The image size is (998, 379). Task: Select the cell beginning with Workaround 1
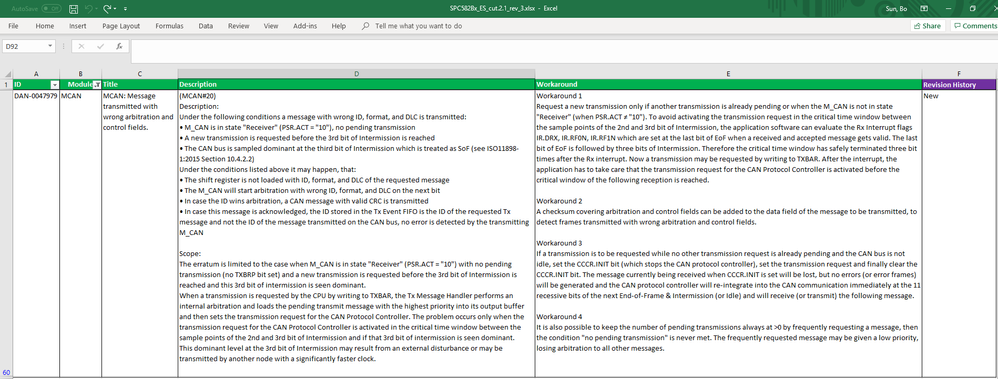tap(728, 233)
